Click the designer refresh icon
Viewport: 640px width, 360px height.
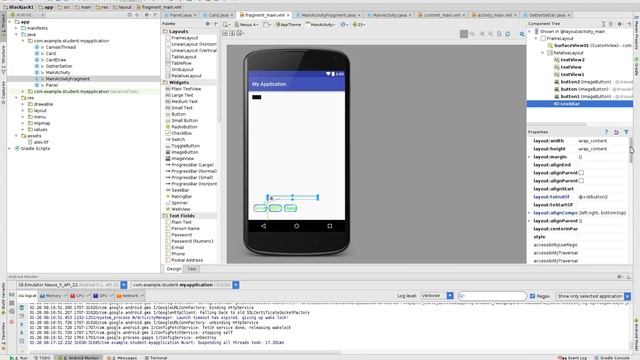click(x=508, y=34)
